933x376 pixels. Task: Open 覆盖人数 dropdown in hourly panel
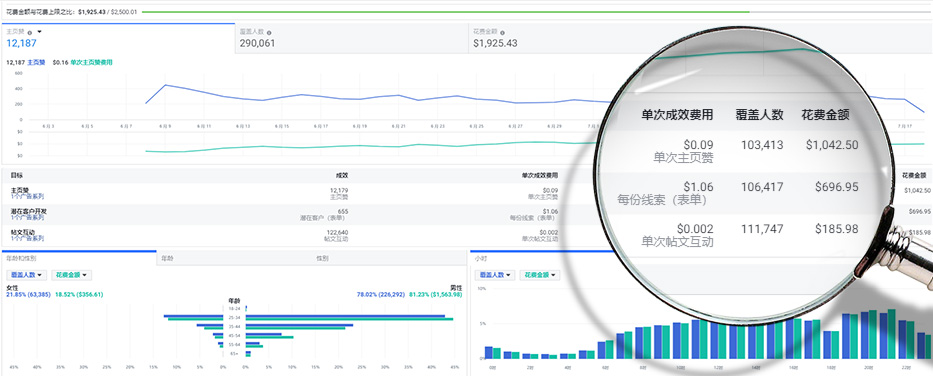pos(494,275)
